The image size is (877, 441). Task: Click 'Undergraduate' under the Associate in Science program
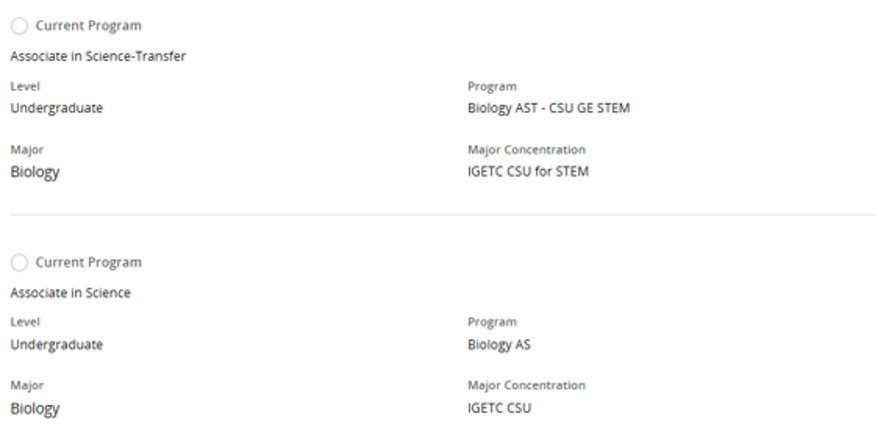pos(56,345)
